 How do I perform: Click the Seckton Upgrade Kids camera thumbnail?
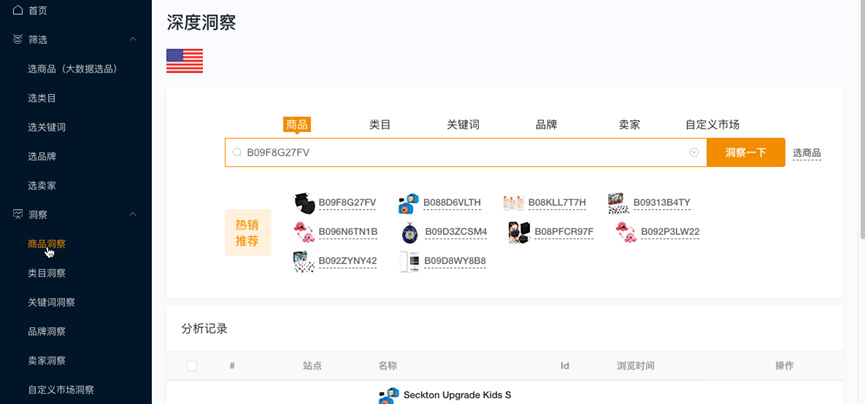pyautogui.click(x=389, y=396)
